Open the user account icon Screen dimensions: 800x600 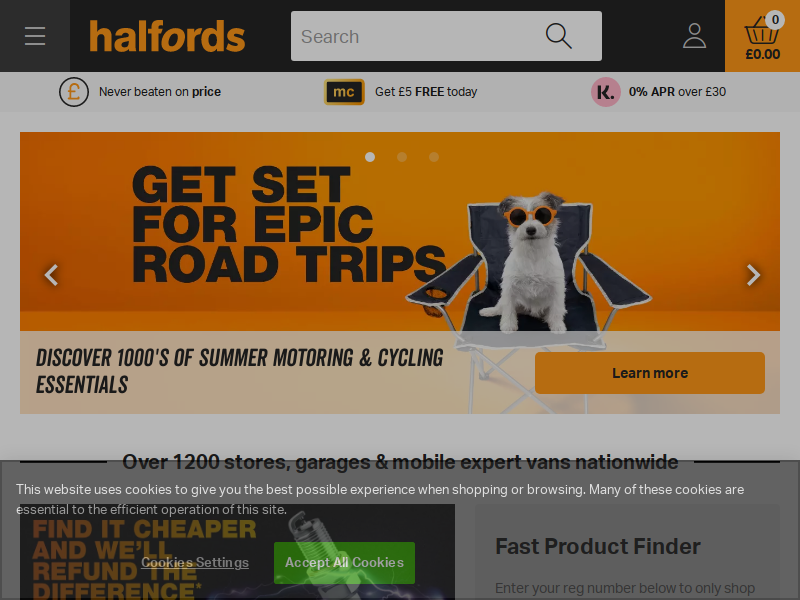click(x=694, y=36)
